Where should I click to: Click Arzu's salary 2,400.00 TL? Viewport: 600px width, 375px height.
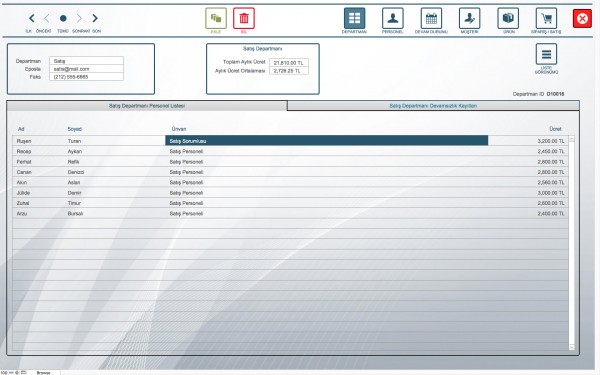point(551,214)
